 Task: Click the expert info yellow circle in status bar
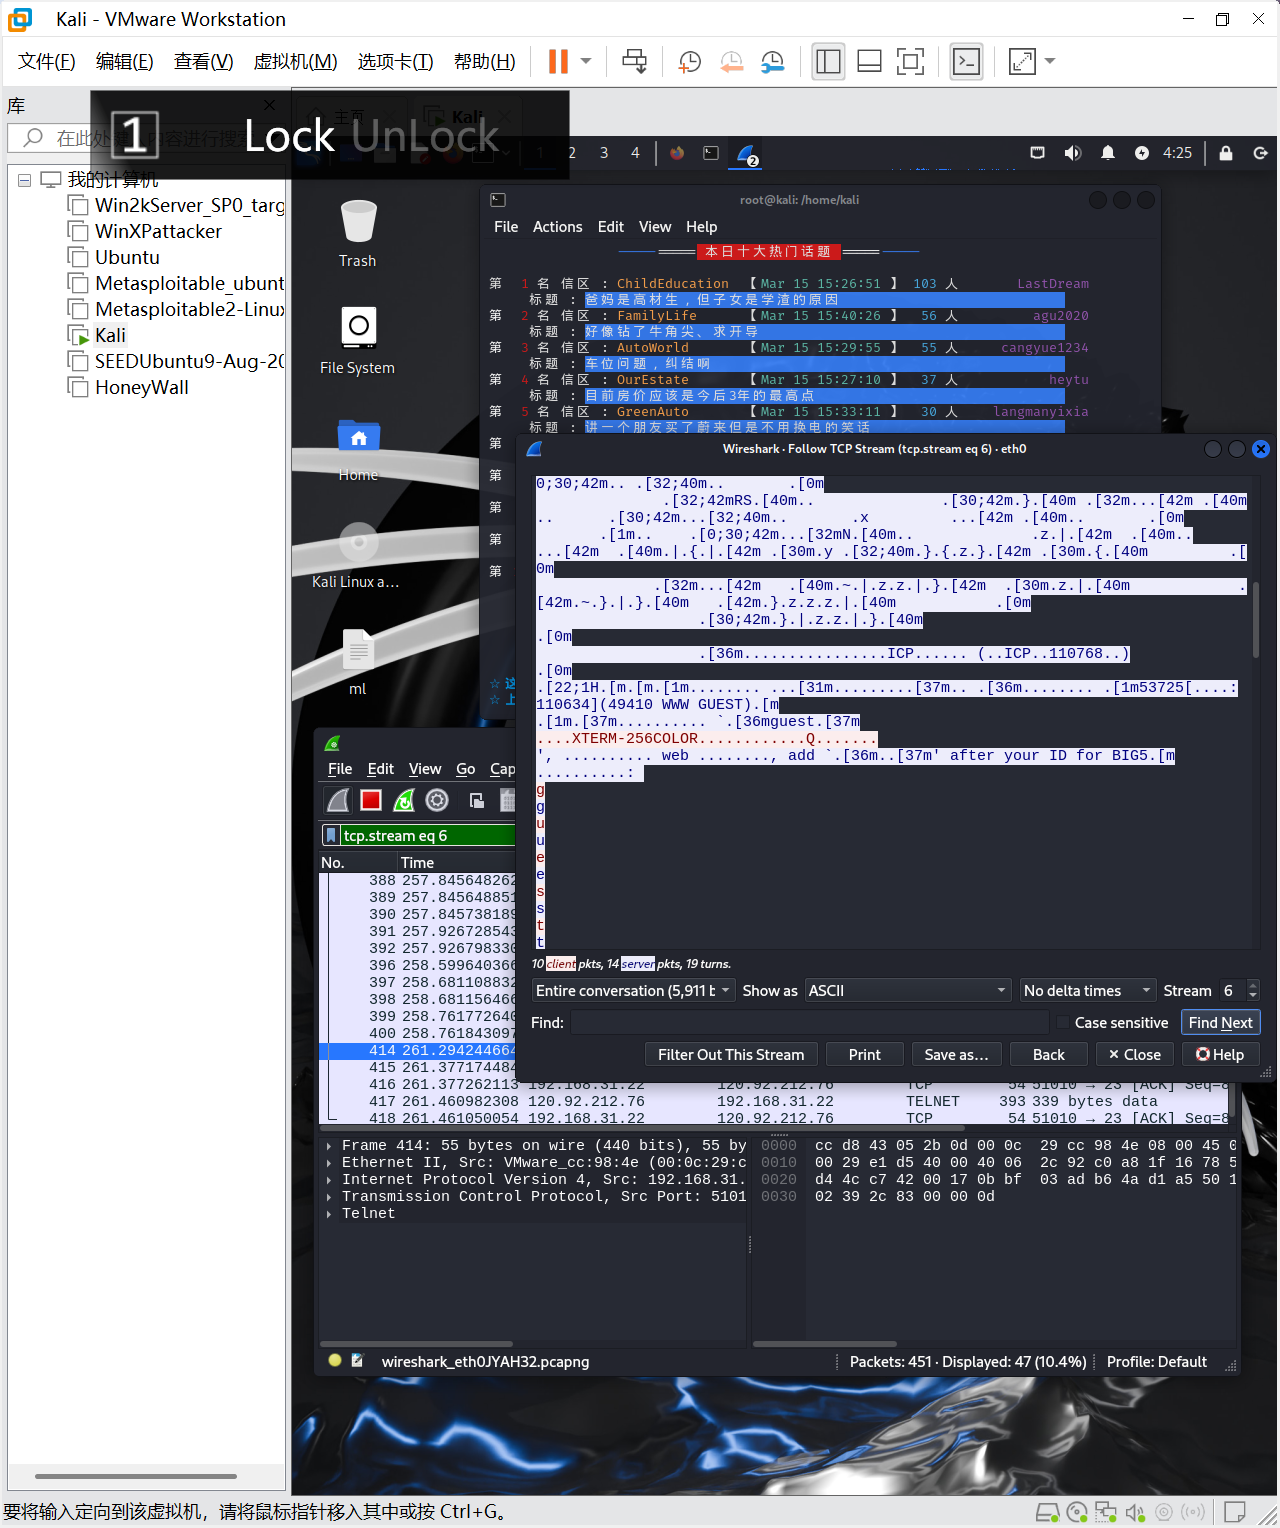point(335,1361)
